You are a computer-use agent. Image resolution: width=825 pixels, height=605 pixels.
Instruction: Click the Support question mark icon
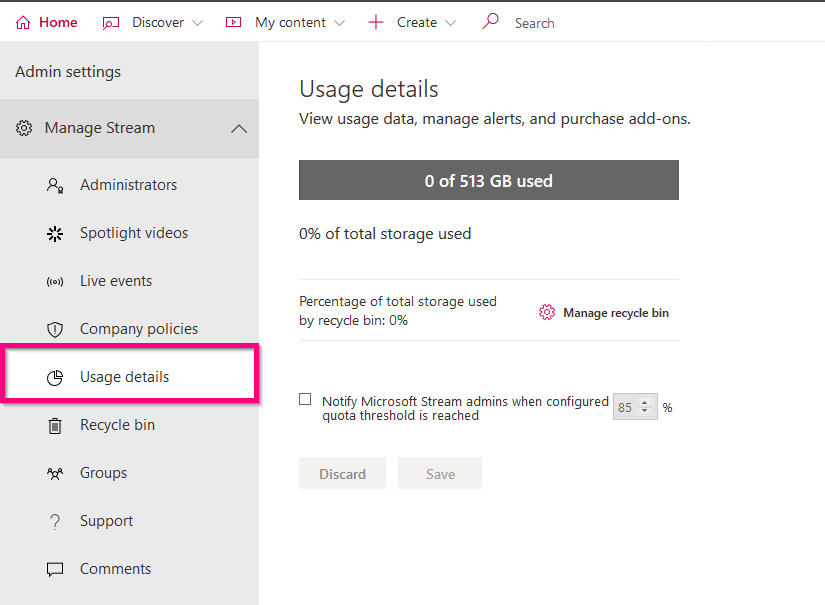pyautogui.click(x=55, y=522)
